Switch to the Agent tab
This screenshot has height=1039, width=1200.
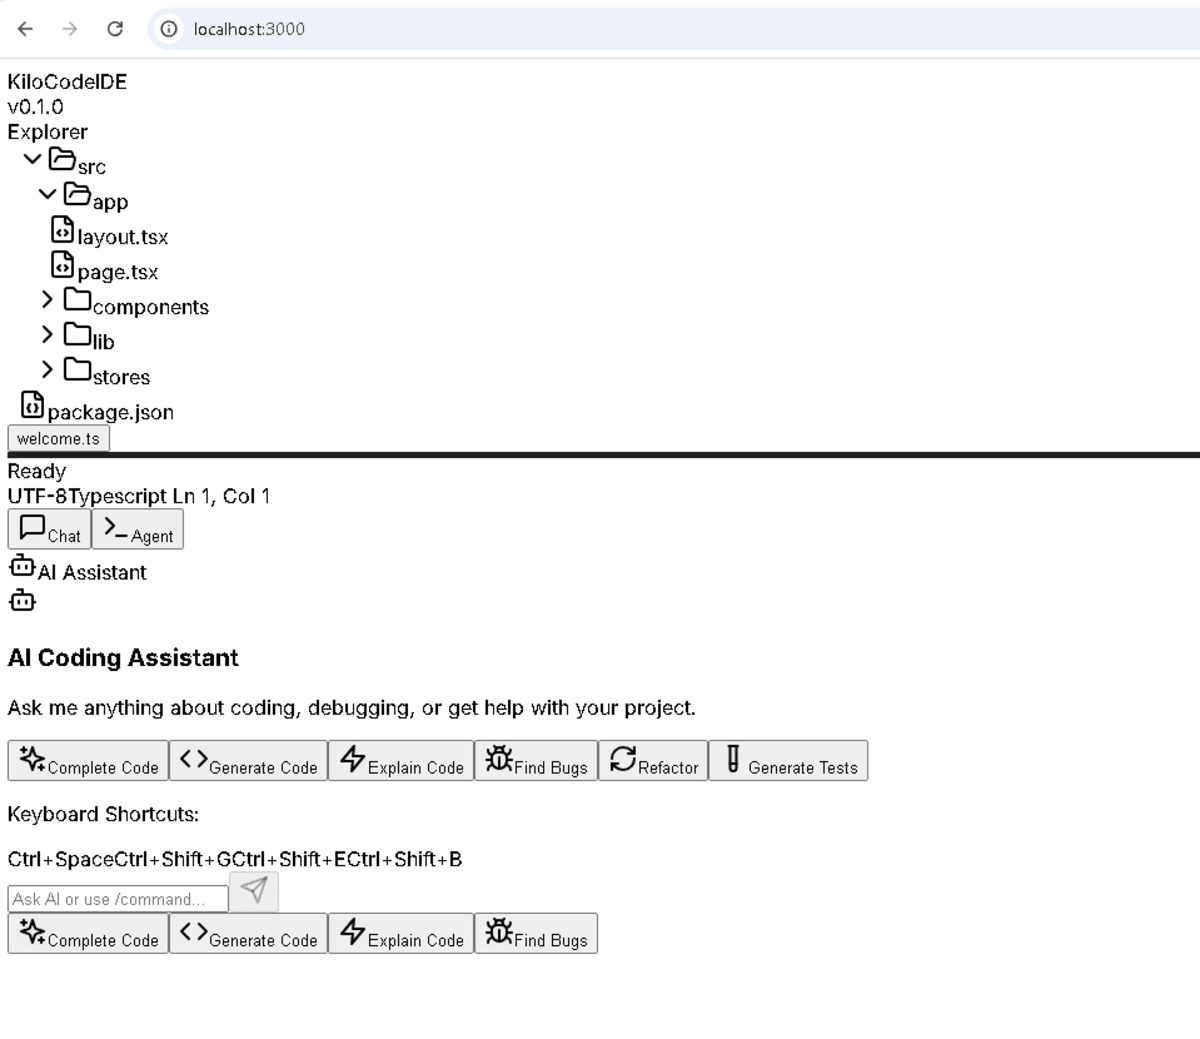pyautogui.click(x=138, y=529)
